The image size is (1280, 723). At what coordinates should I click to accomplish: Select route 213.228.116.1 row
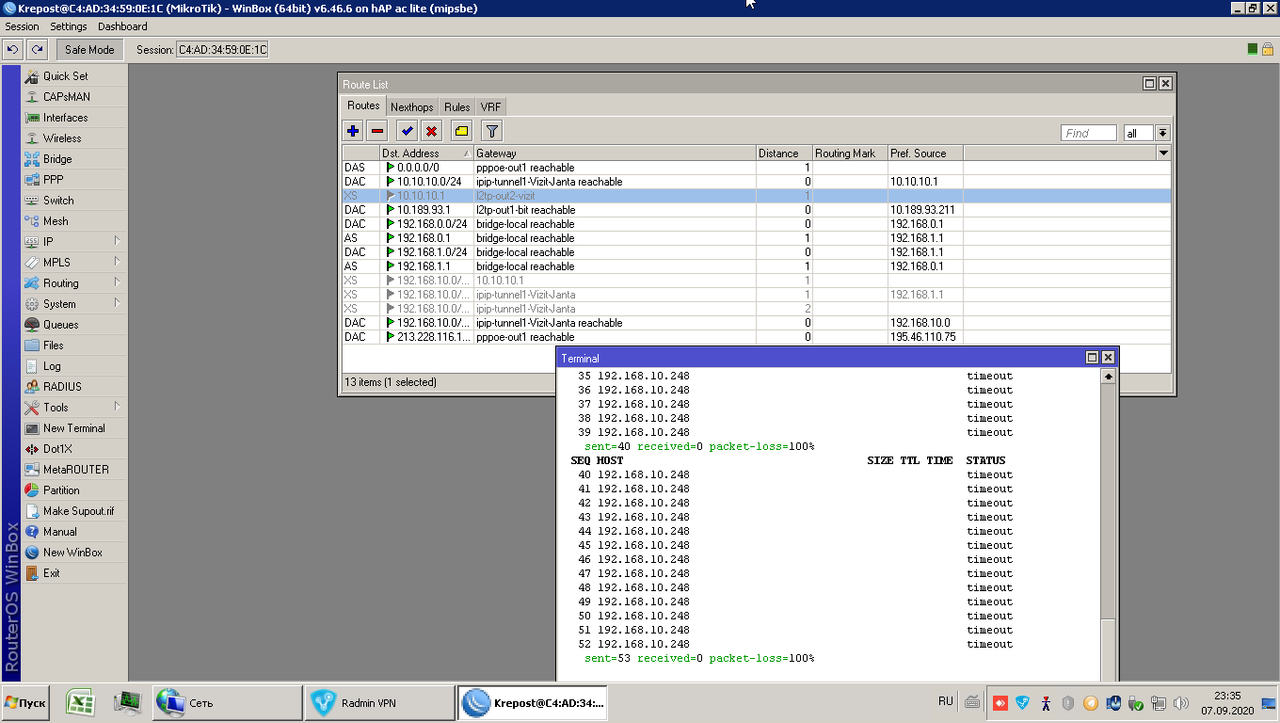point(756,337)
